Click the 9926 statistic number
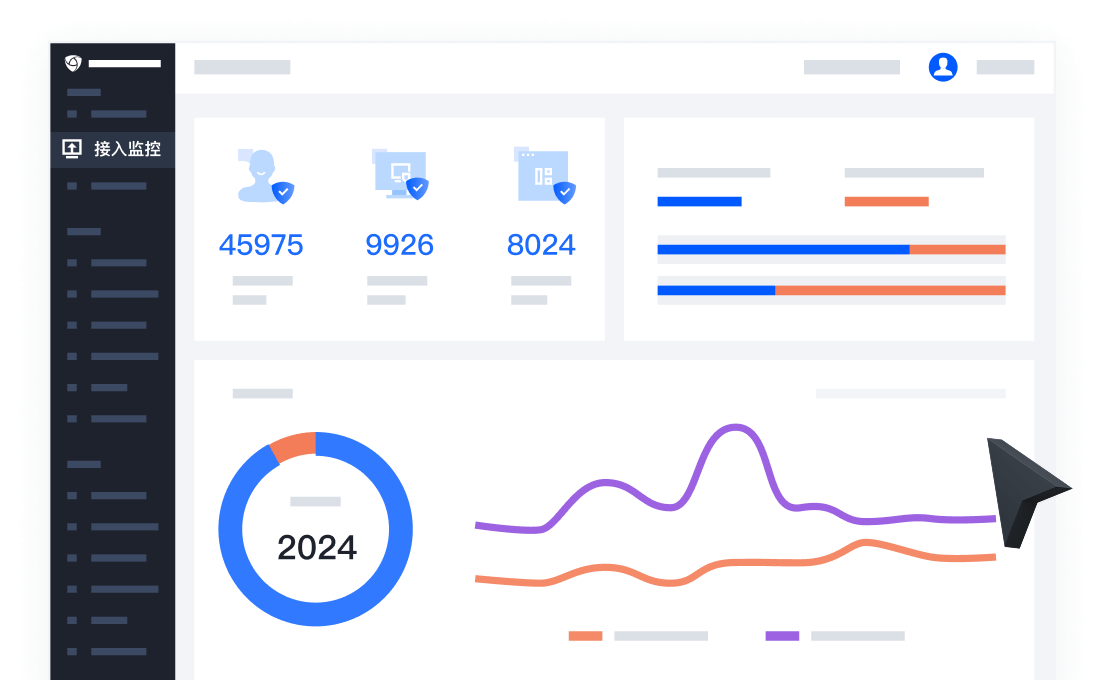Screen dimensions: 1104x680 click(x=400, y=245)
